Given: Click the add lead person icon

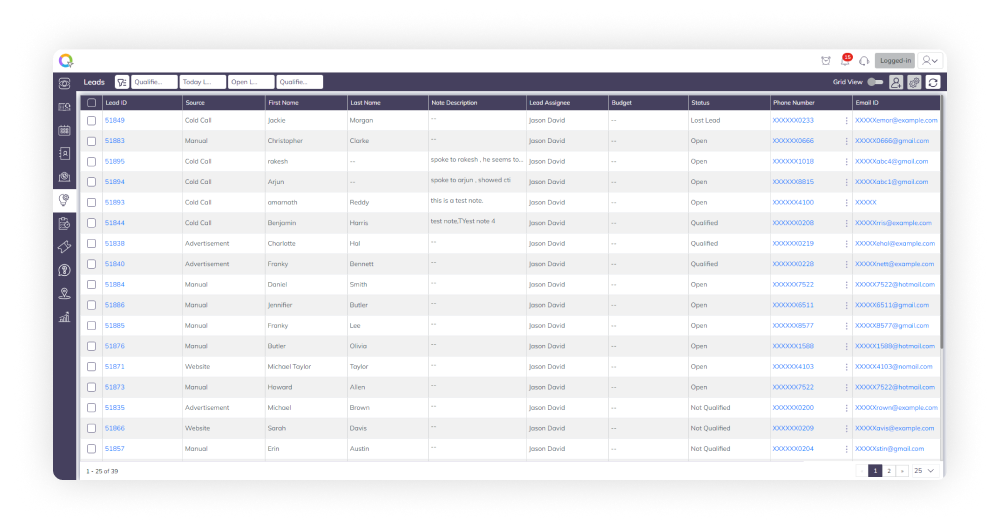Looking at the screenshot, I should tap(896, 83).
